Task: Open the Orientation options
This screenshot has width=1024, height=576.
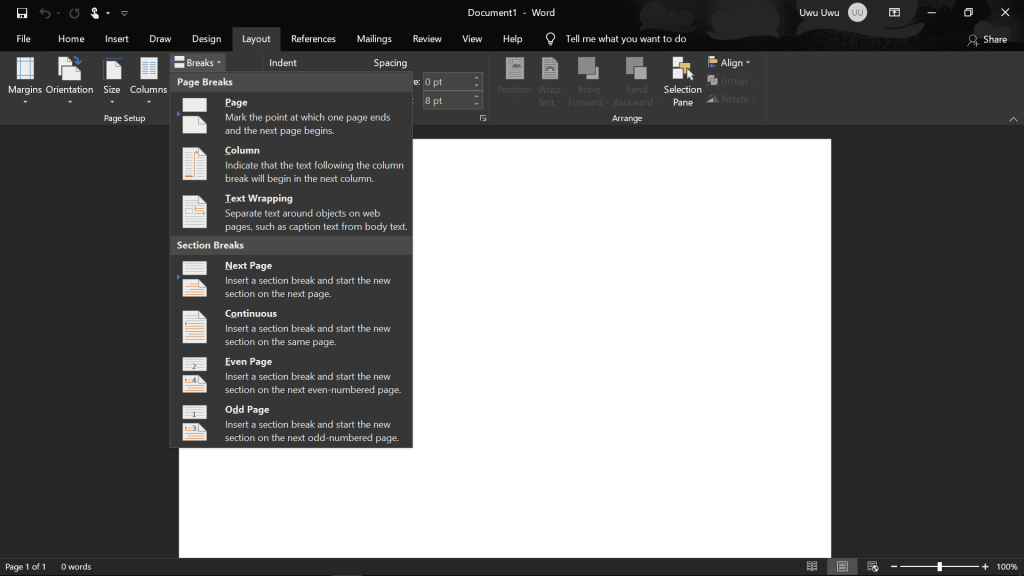Action: (x=69, y=80)
